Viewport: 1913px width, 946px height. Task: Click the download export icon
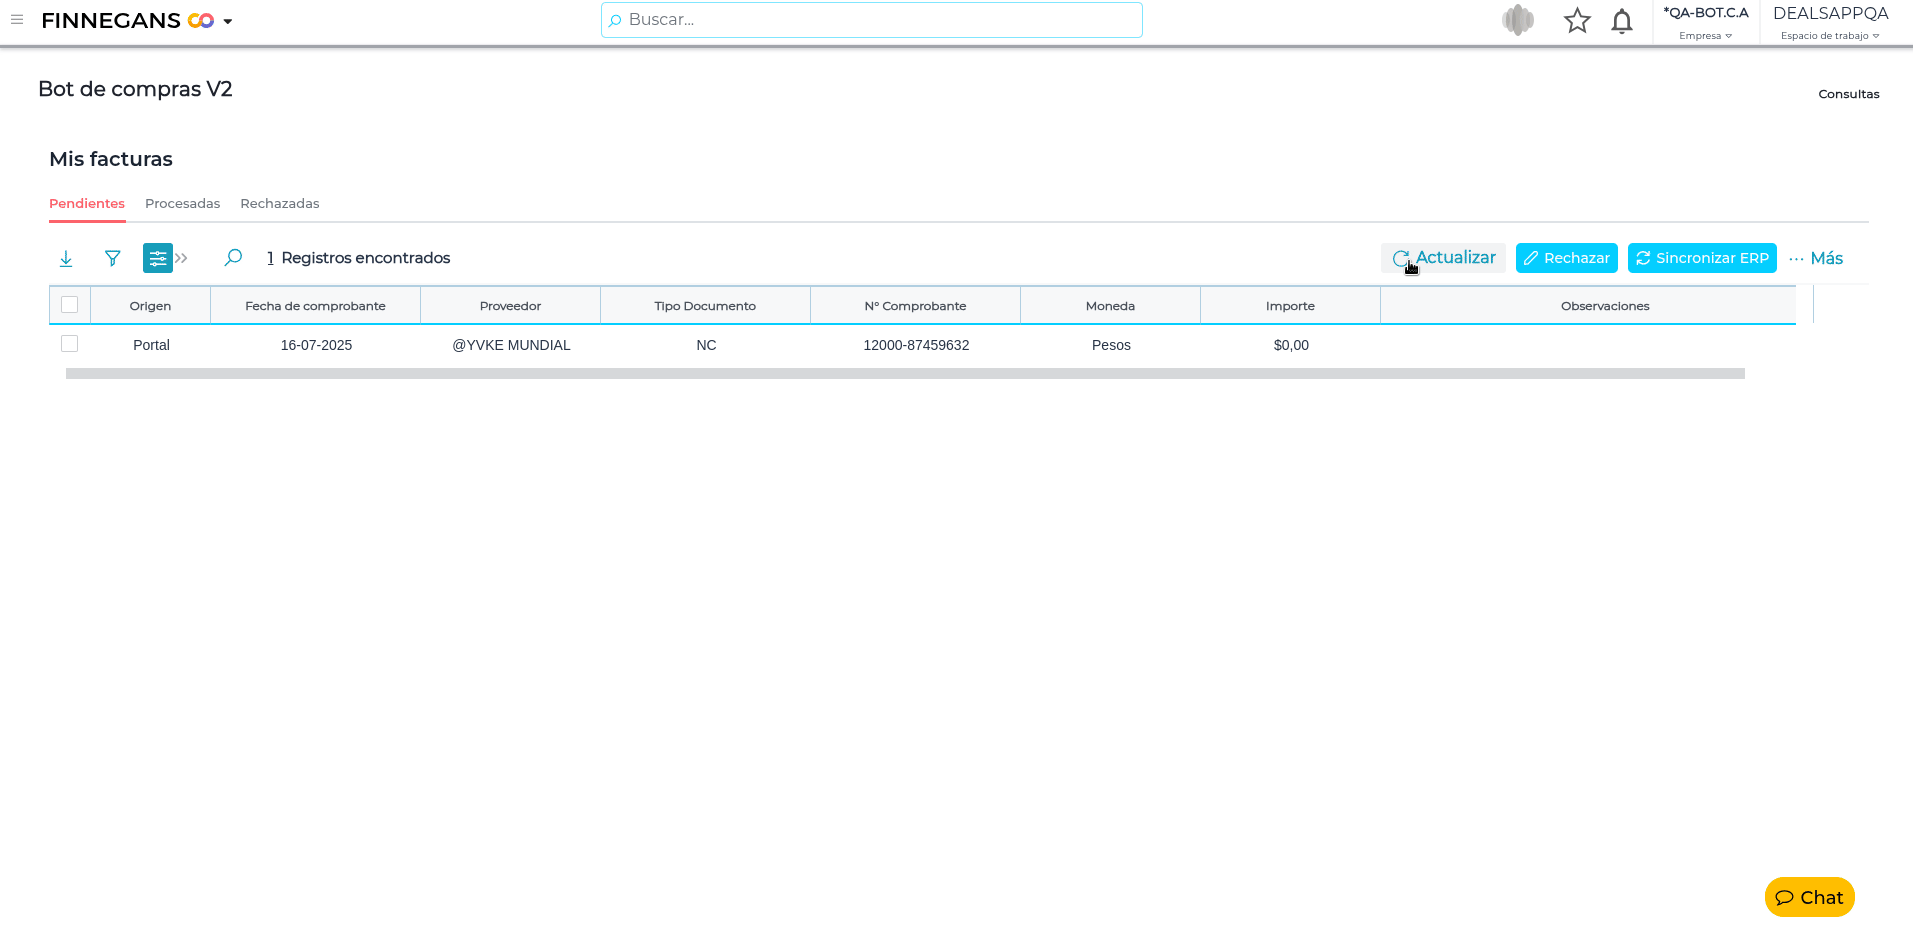coord(66,259)
